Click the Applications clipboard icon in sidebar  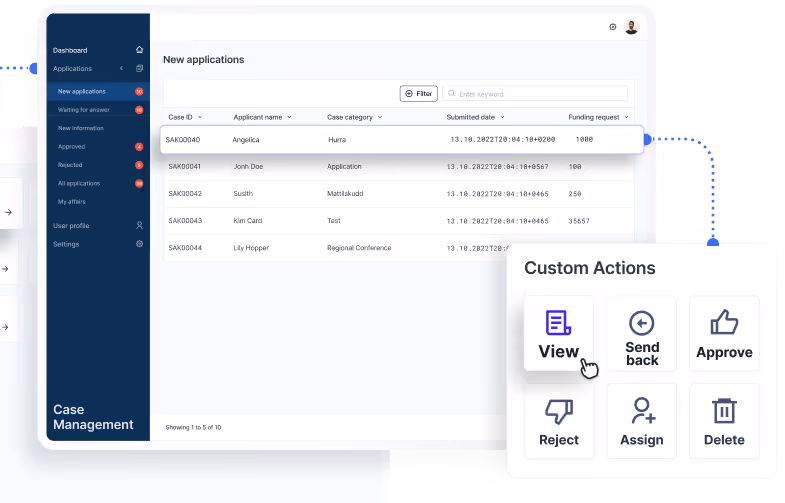click(x=139, y=68)
